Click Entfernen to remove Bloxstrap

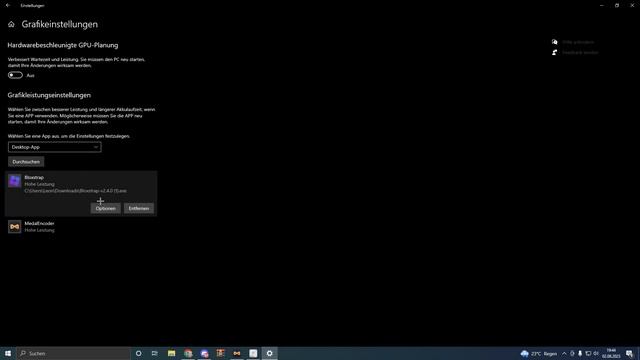pyautogui.click(x=139, y=208)
